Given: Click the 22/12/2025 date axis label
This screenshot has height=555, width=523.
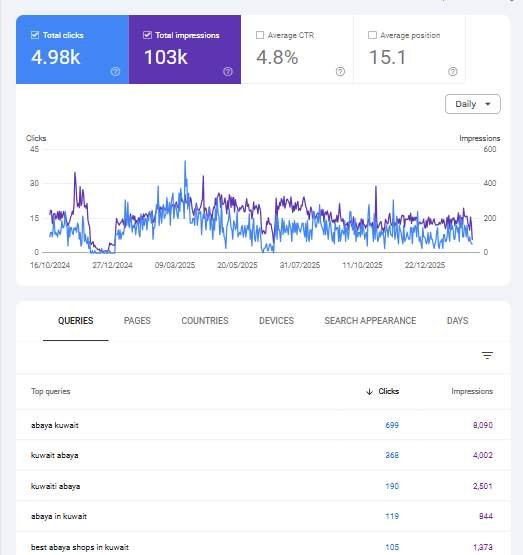Looking at the screenshot, I should coord(425,265).
